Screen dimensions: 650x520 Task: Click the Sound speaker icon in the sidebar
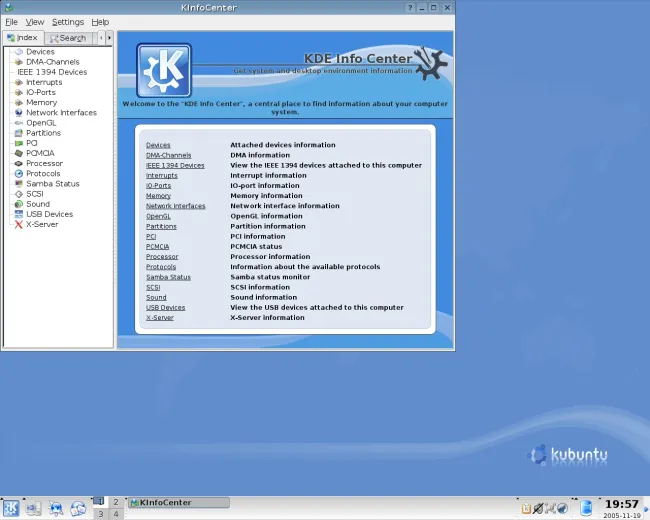click(19, 204)
